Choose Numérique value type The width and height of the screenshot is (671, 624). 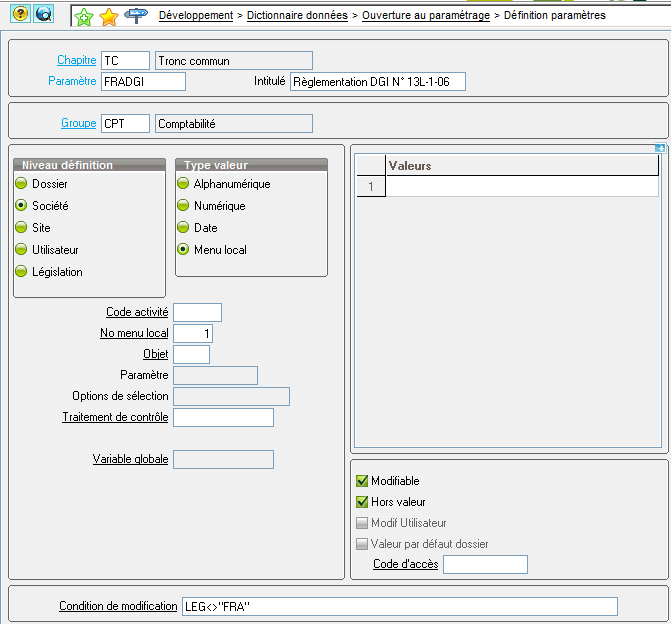tap(183, 205)
